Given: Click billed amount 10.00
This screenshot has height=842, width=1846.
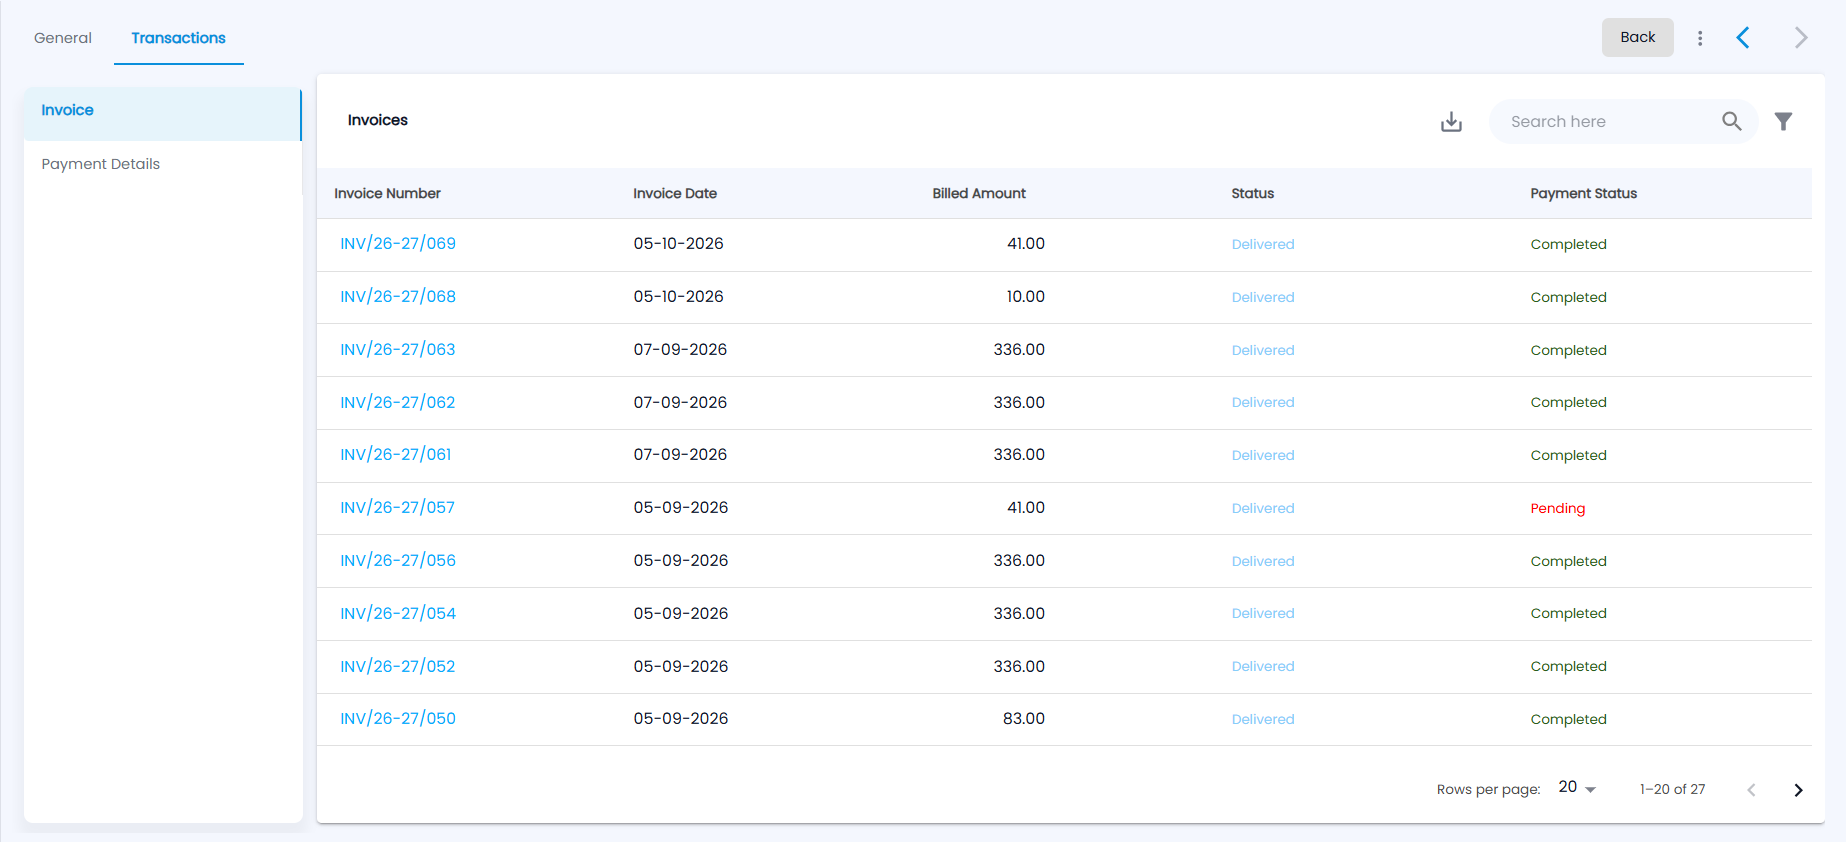Looking at the screenshot, I should (1026, 297).
